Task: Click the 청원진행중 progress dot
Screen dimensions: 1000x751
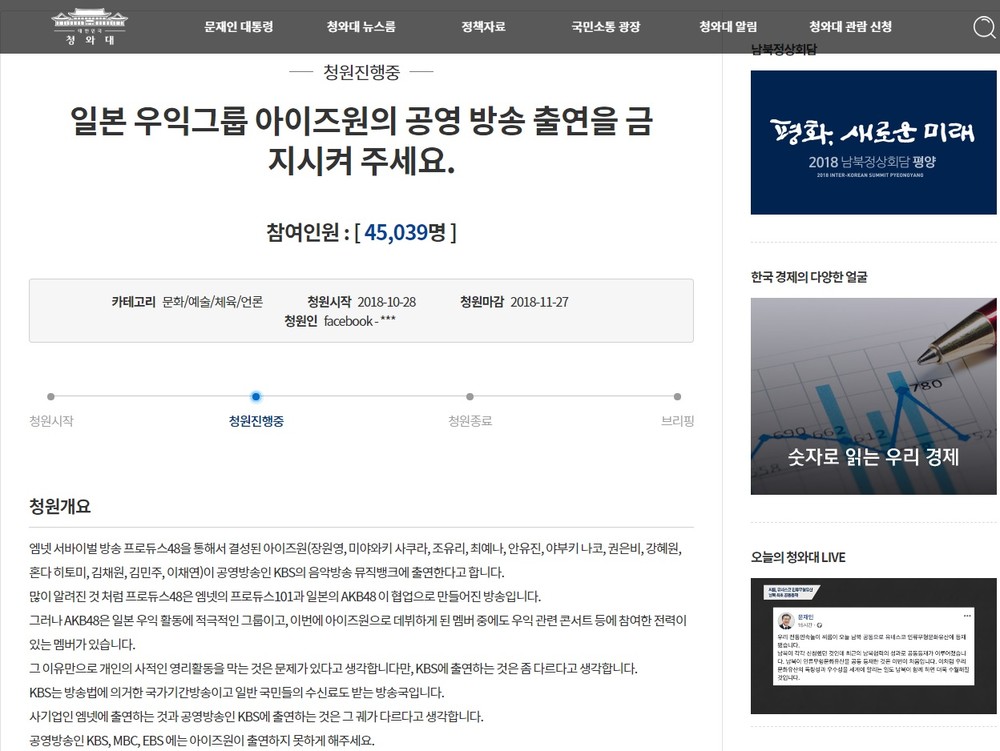Action: [258, 396]
